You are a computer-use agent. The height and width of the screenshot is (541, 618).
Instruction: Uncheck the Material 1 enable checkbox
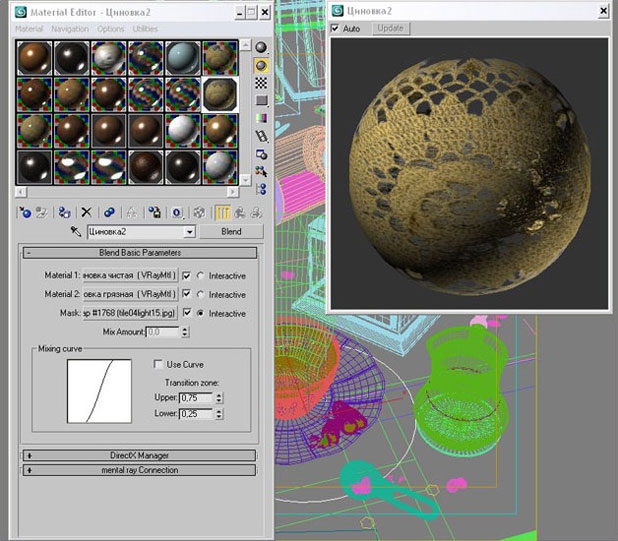(186, 275)
